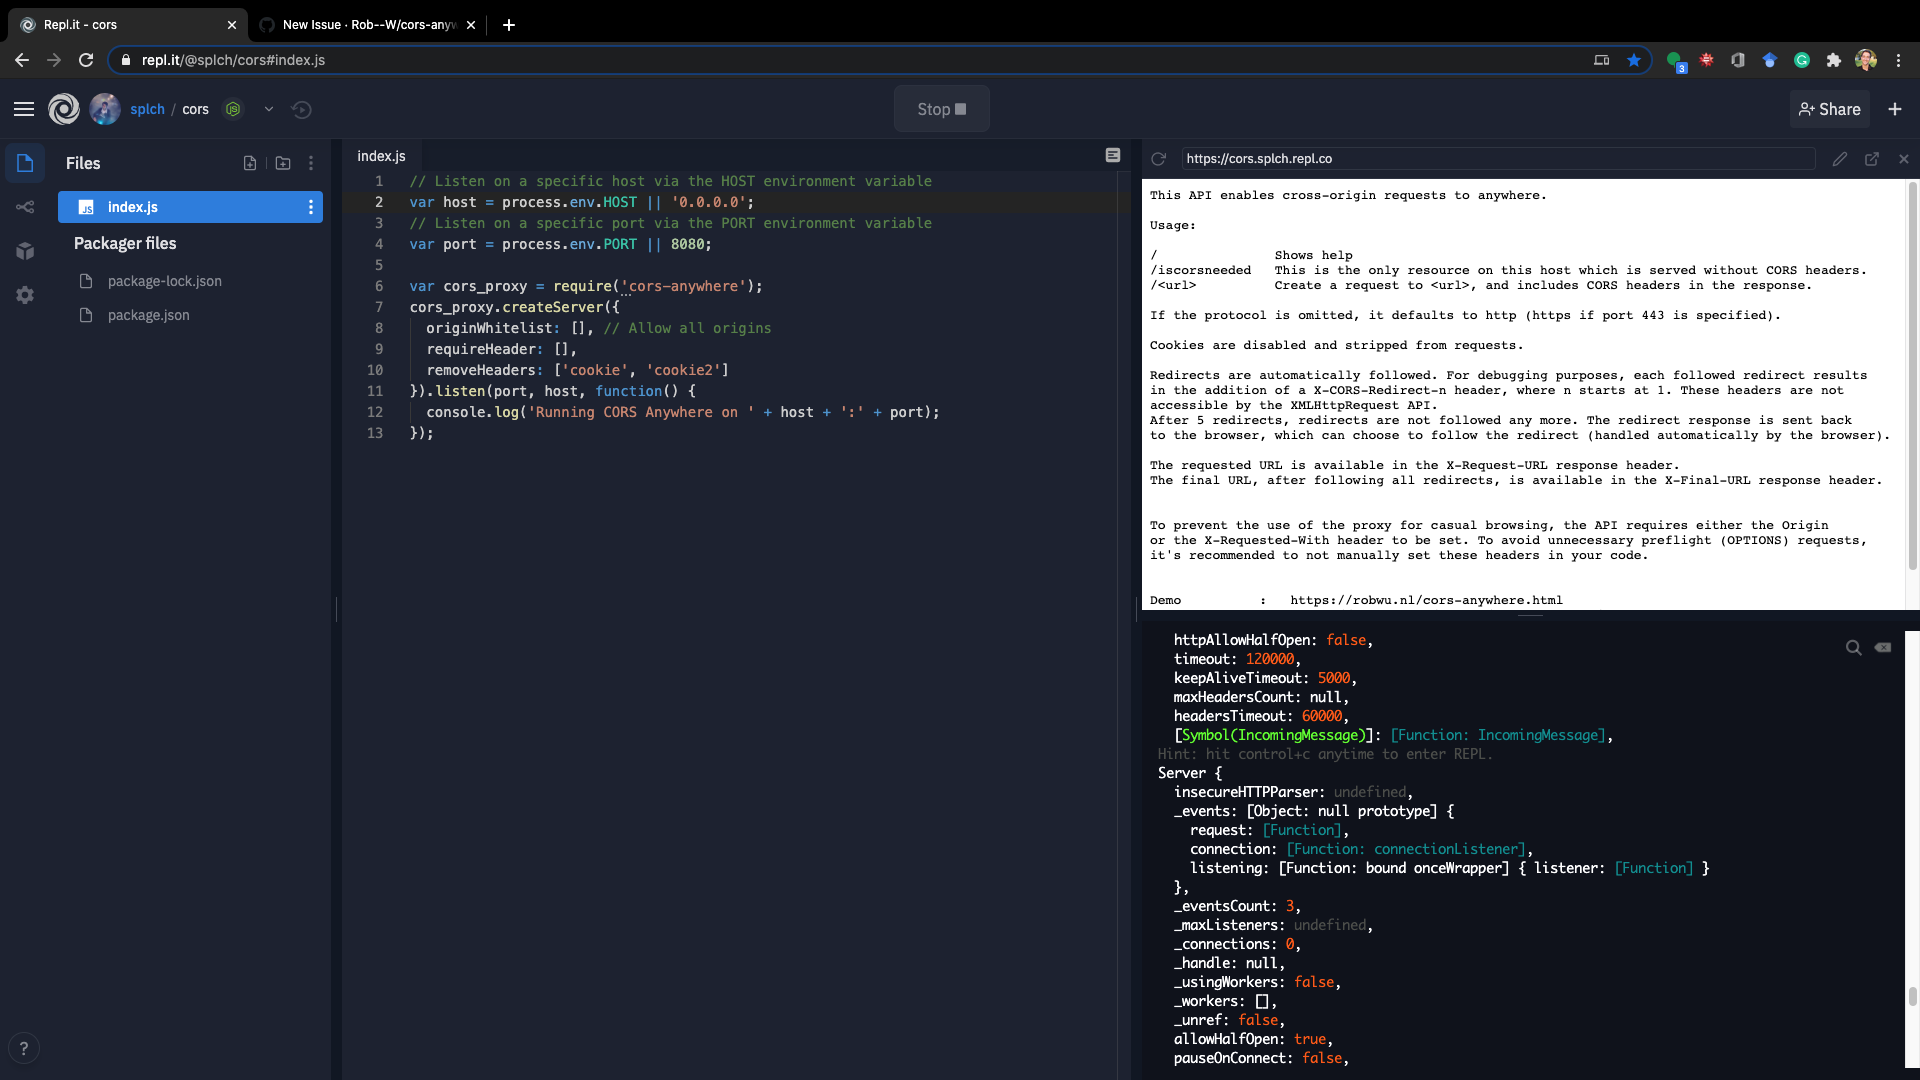
Task: Bookmark the page with the star icon
Action: click(x=1635, y=60)
